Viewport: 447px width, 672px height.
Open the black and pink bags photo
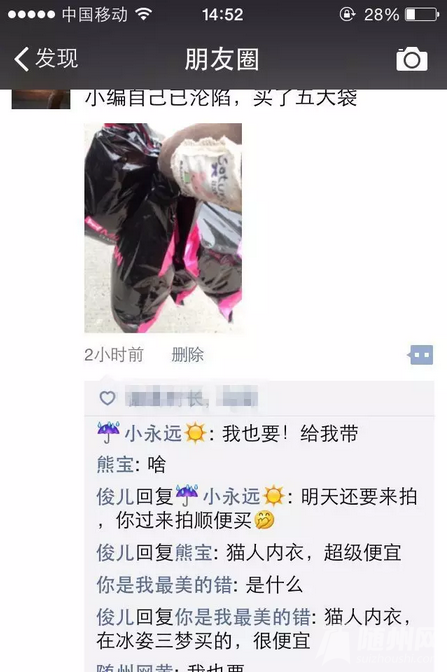163,228
